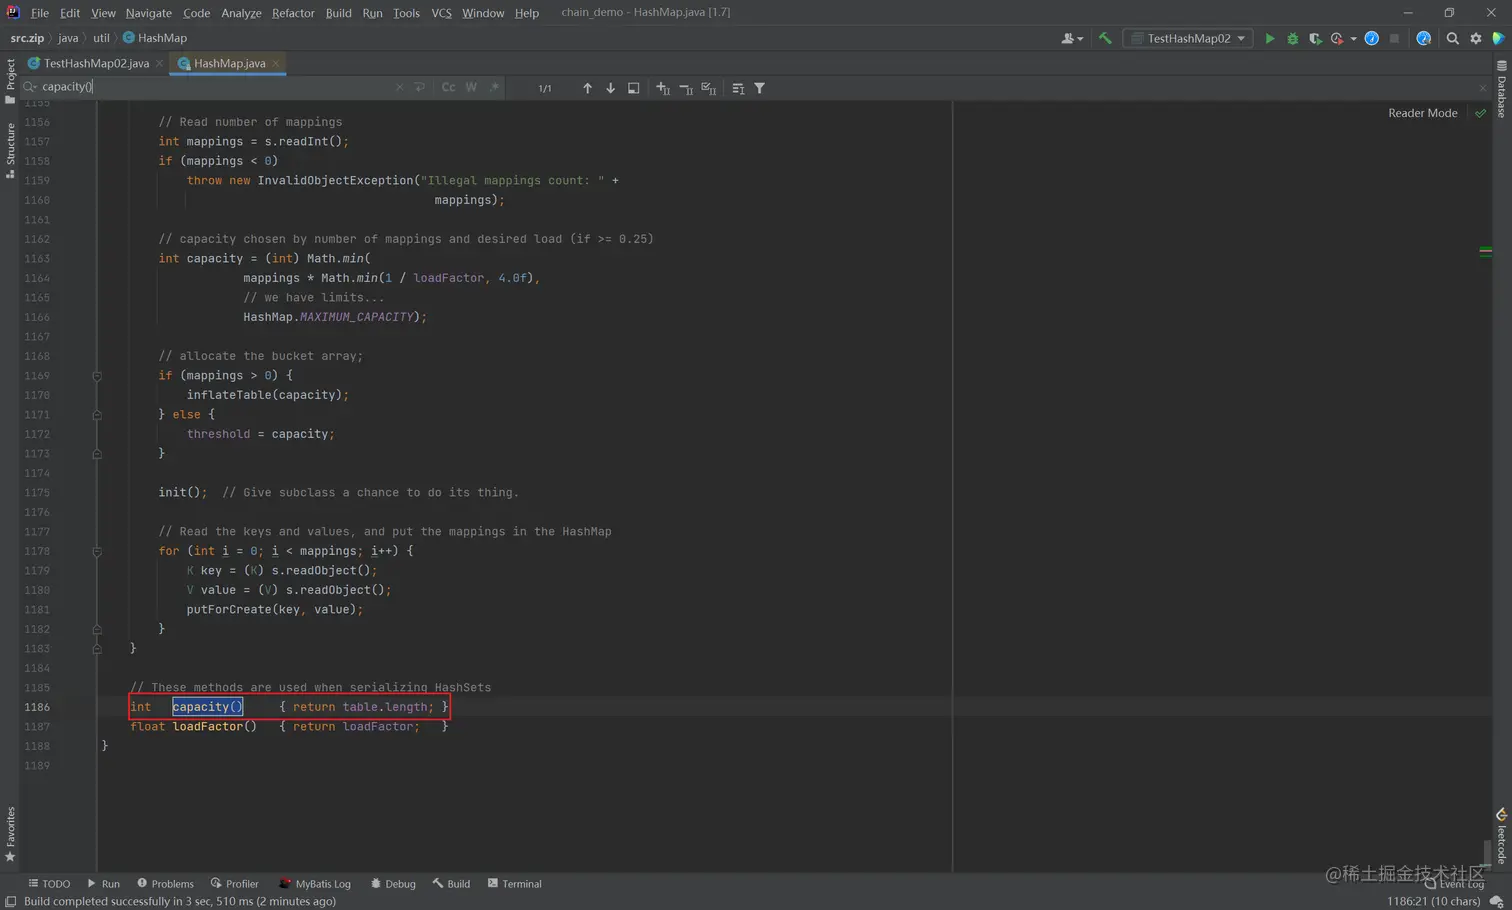Open the Refactor menu
1512x910 pixels.
coord(293,13)
